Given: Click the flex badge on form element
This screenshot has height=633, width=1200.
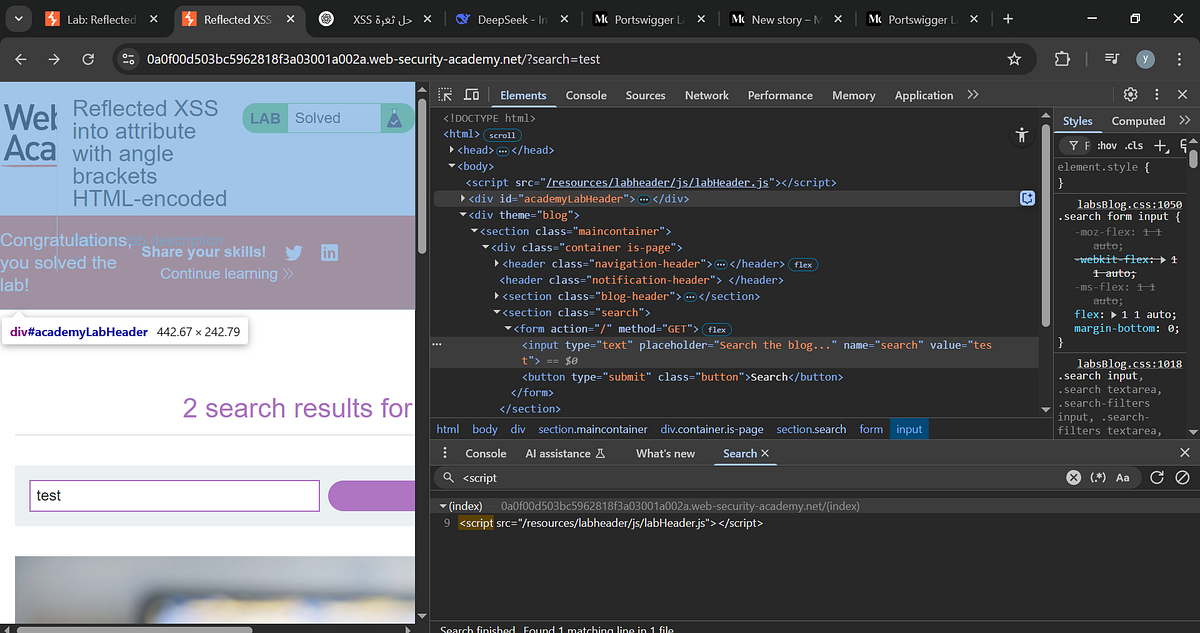Looking at the screenshot, I should (716, 329).
